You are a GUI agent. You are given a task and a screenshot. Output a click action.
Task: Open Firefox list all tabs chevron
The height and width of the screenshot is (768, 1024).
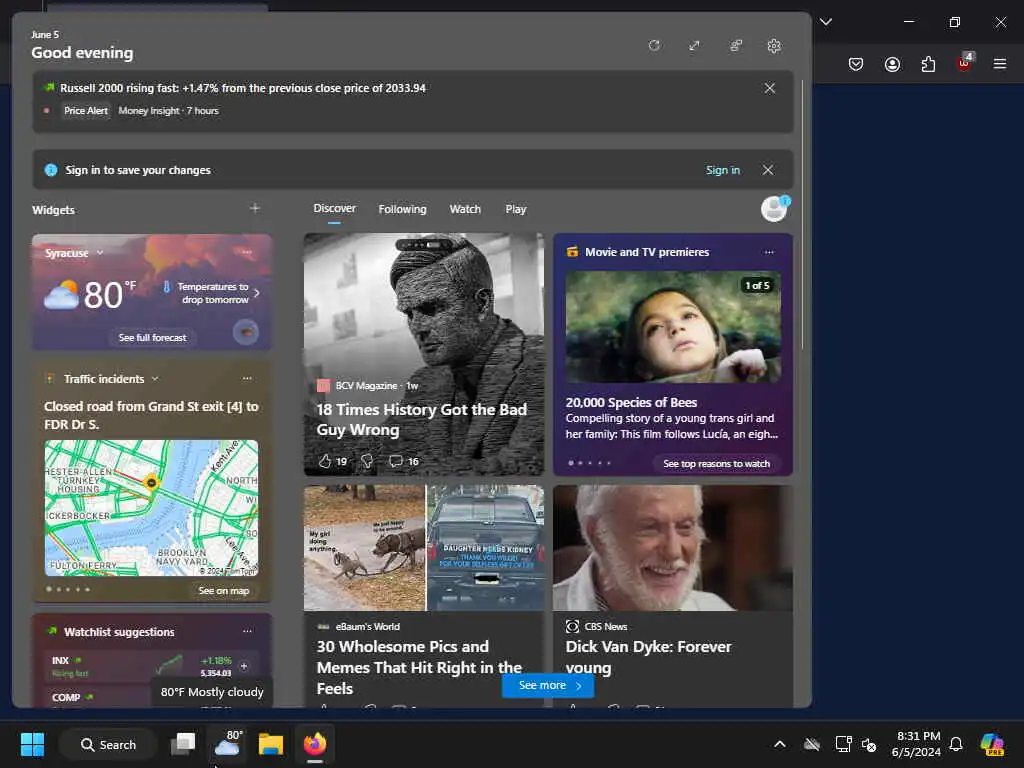(x=826, y=22)
